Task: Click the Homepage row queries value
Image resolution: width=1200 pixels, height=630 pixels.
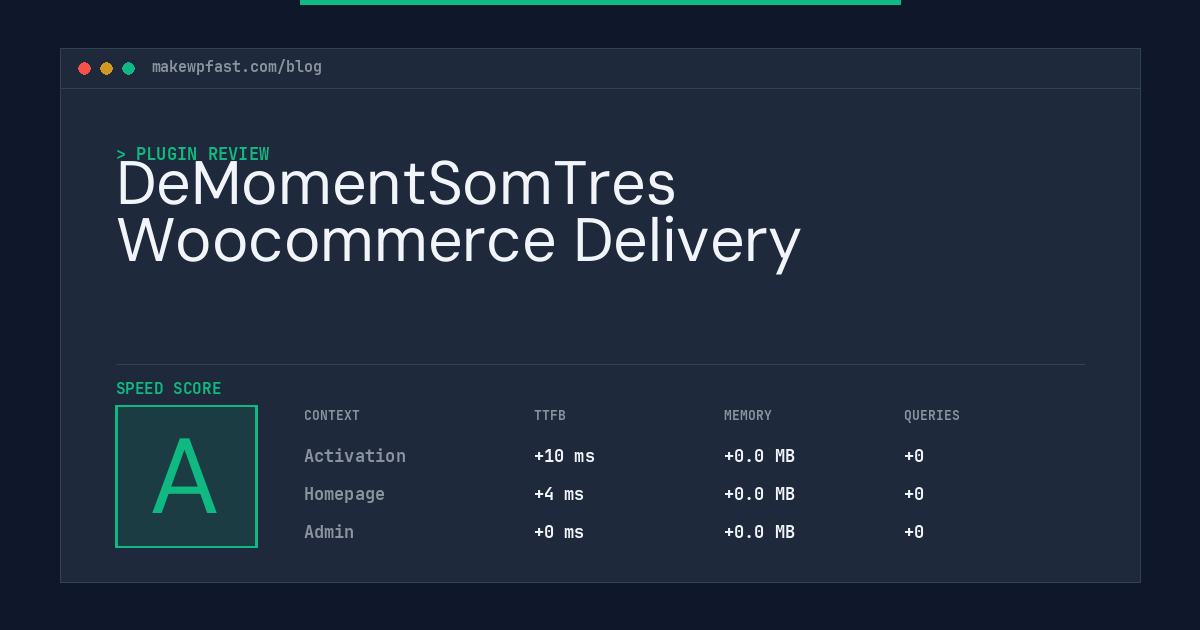Action: [914, 494]
